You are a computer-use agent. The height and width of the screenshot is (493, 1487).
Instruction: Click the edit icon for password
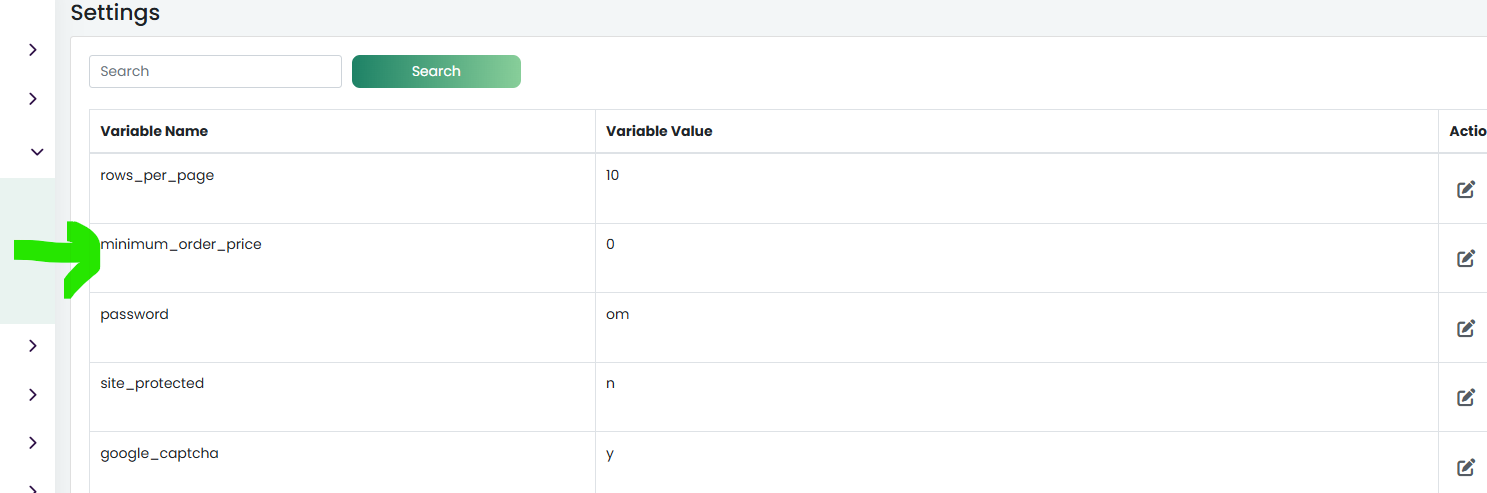(x=1466, y=328)
